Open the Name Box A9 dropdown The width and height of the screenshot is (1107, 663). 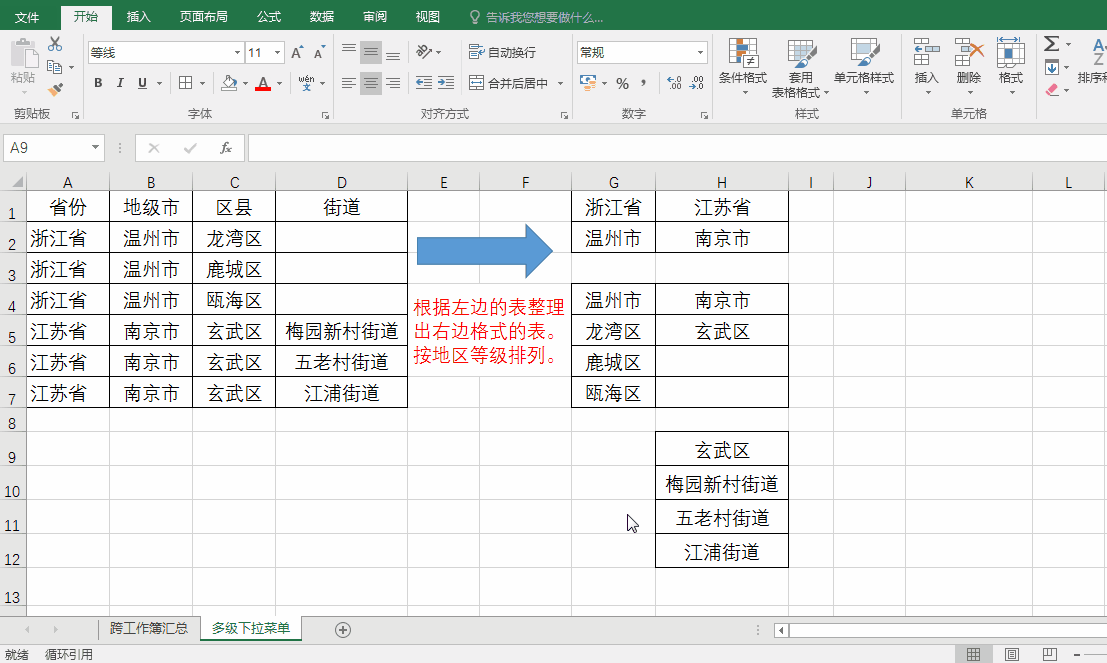(x=95, y=148)
